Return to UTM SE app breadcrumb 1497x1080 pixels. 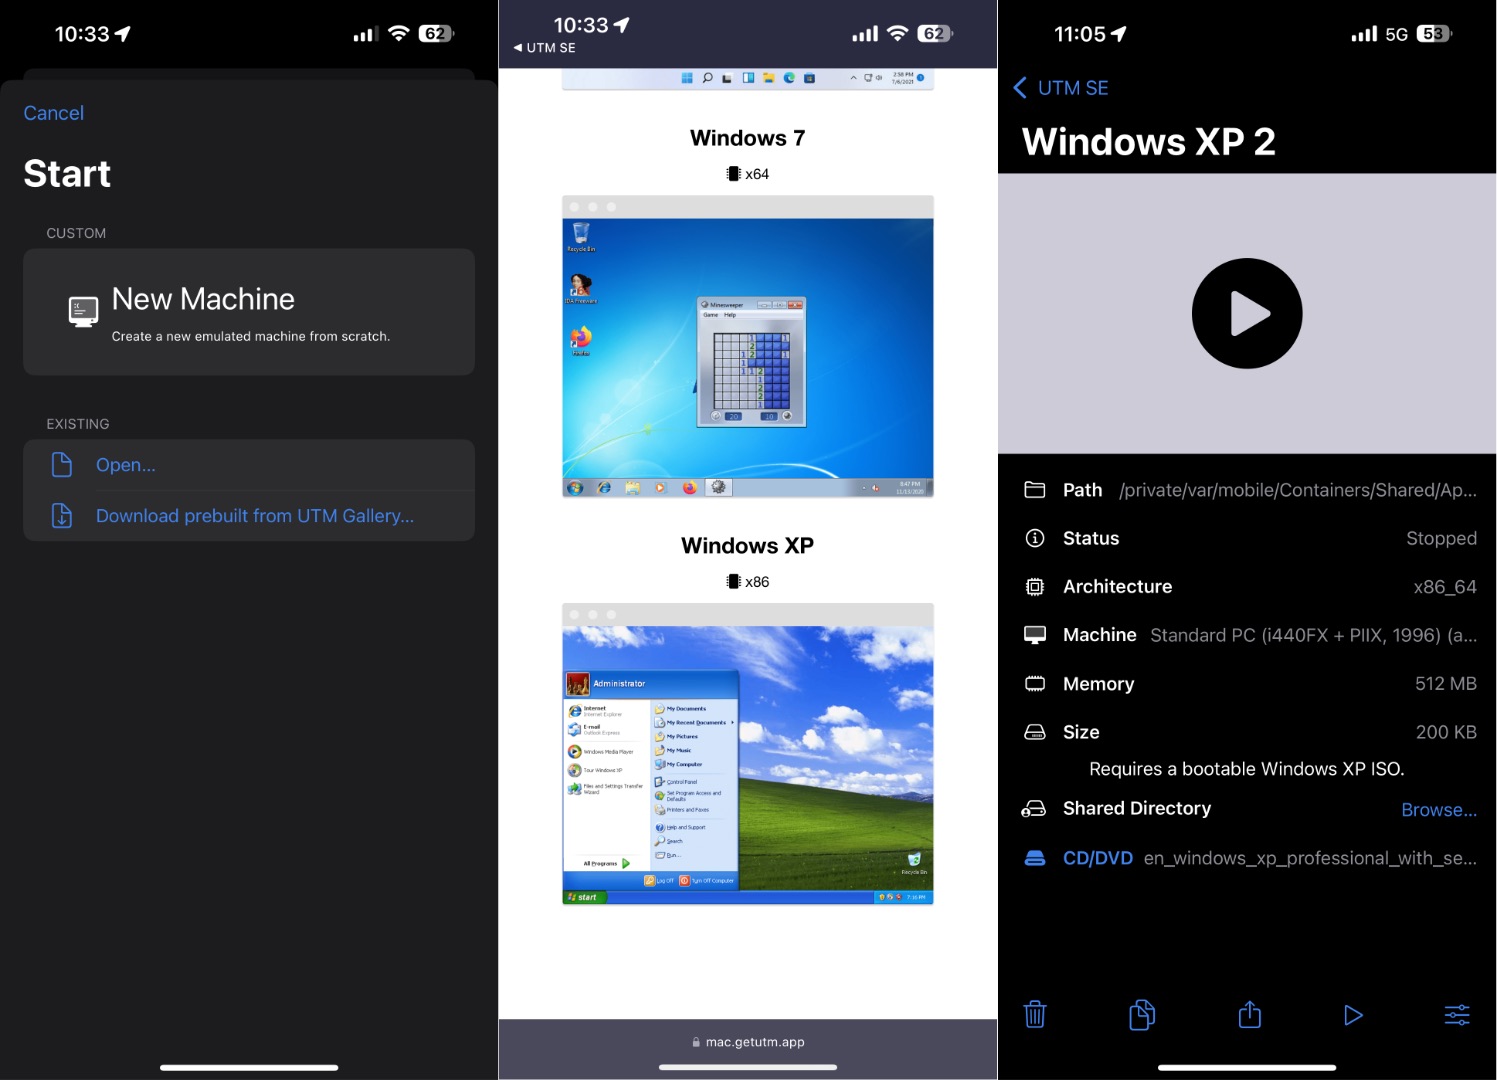tap(545, 48)
